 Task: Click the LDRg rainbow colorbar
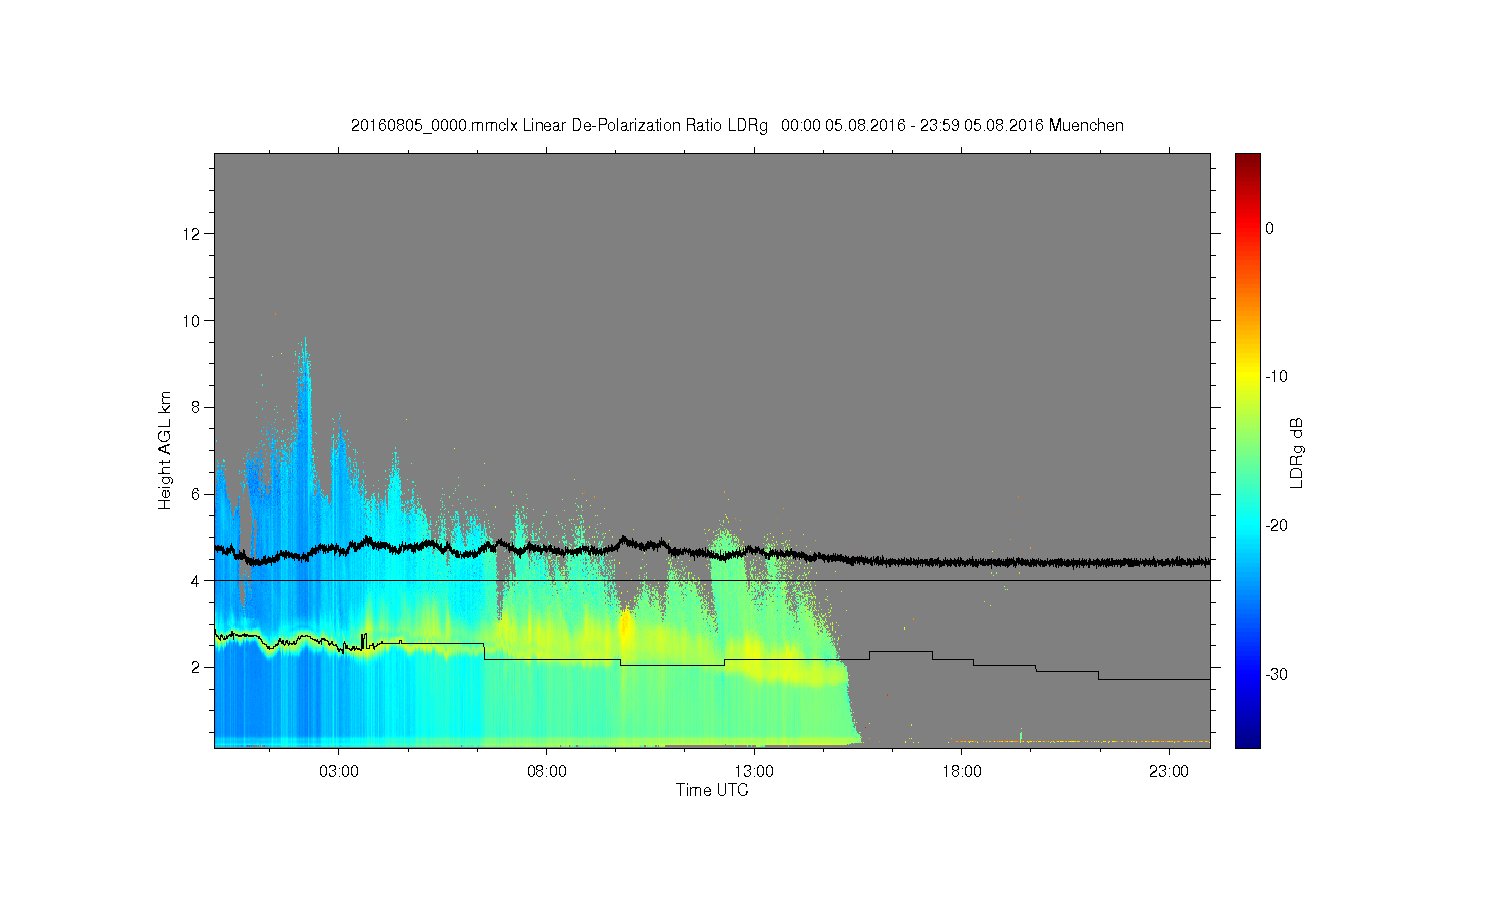click(1247, 450)
